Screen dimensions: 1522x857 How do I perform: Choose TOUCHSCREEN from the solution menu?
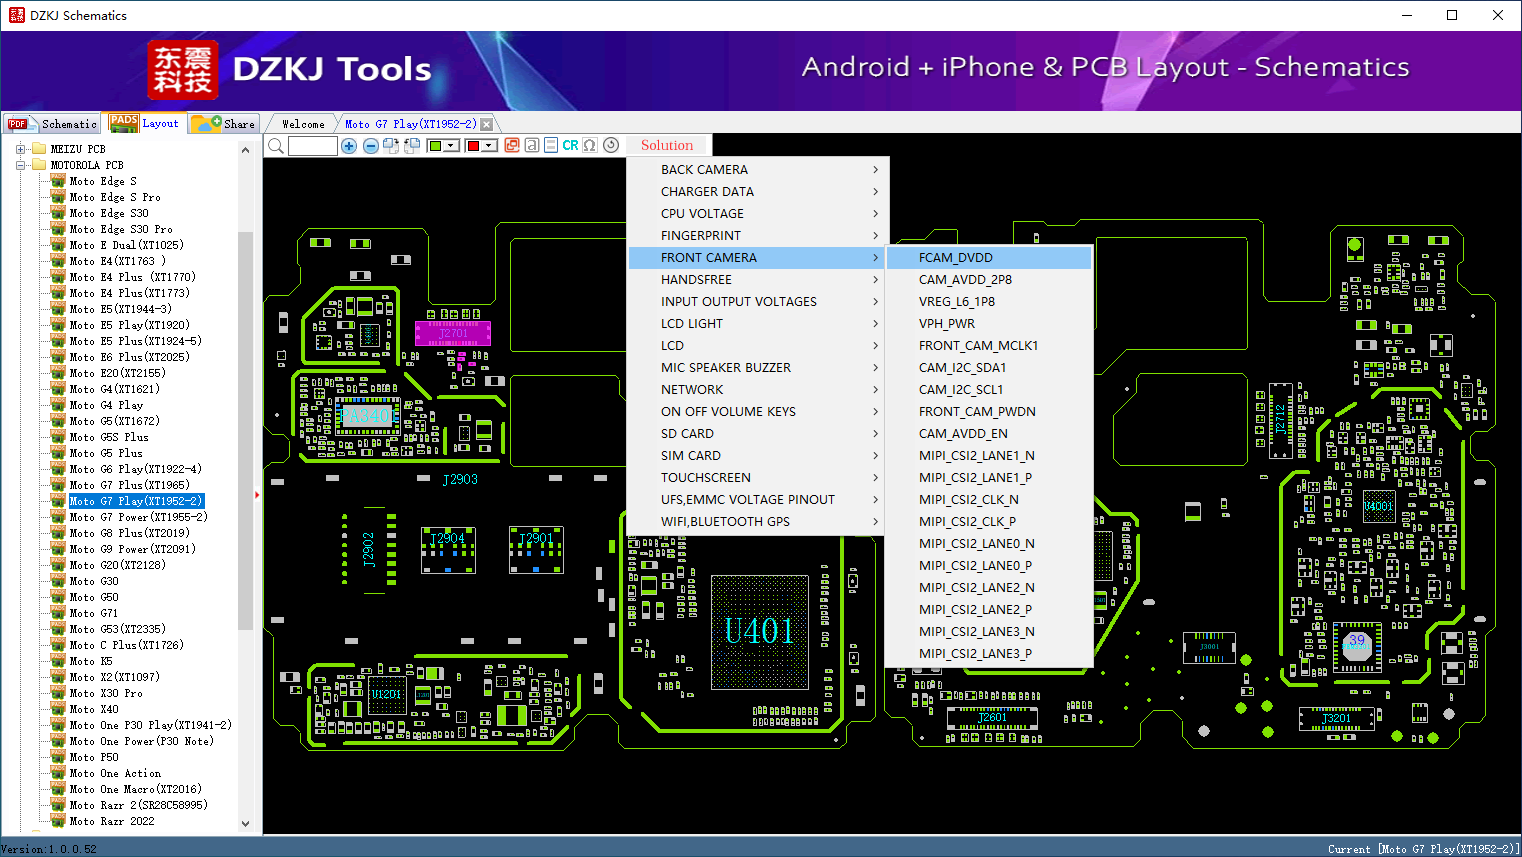click(757, 478)
